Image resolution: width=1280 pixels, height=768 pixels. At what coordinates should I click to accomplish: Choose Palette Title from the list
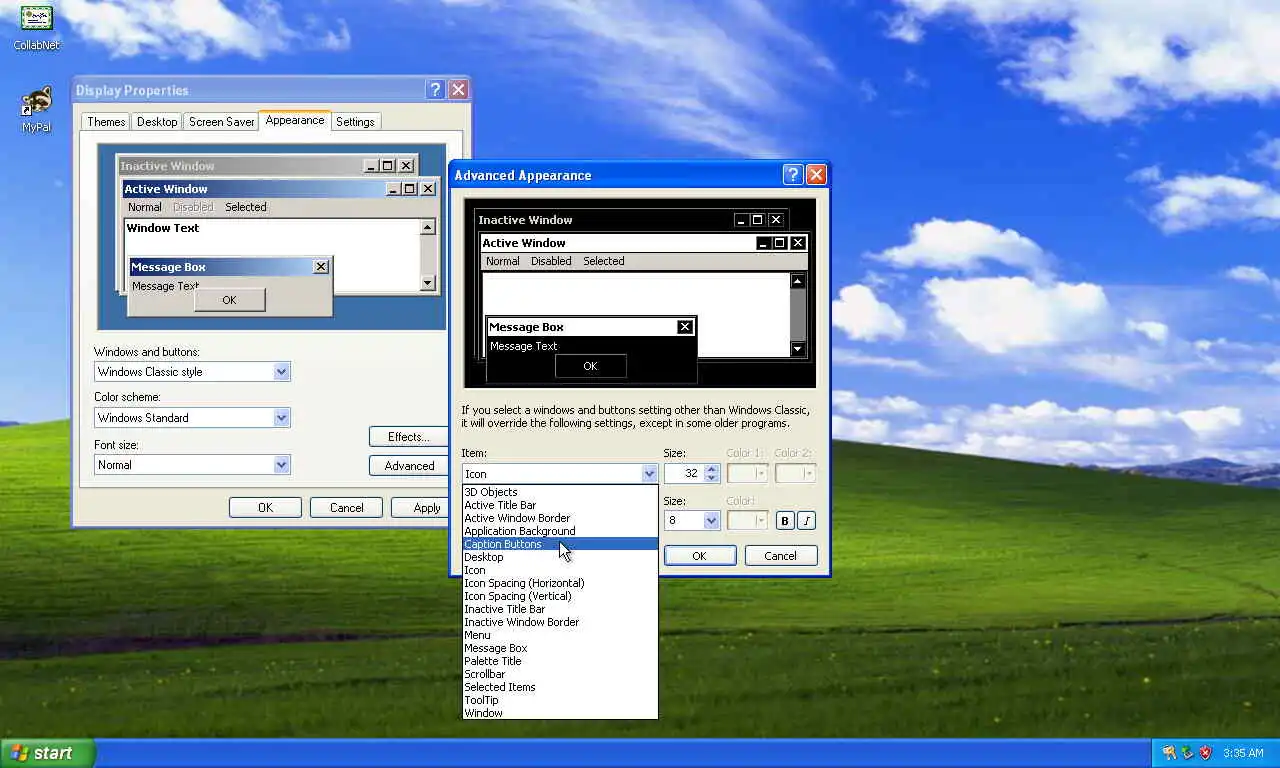point(560,661)
